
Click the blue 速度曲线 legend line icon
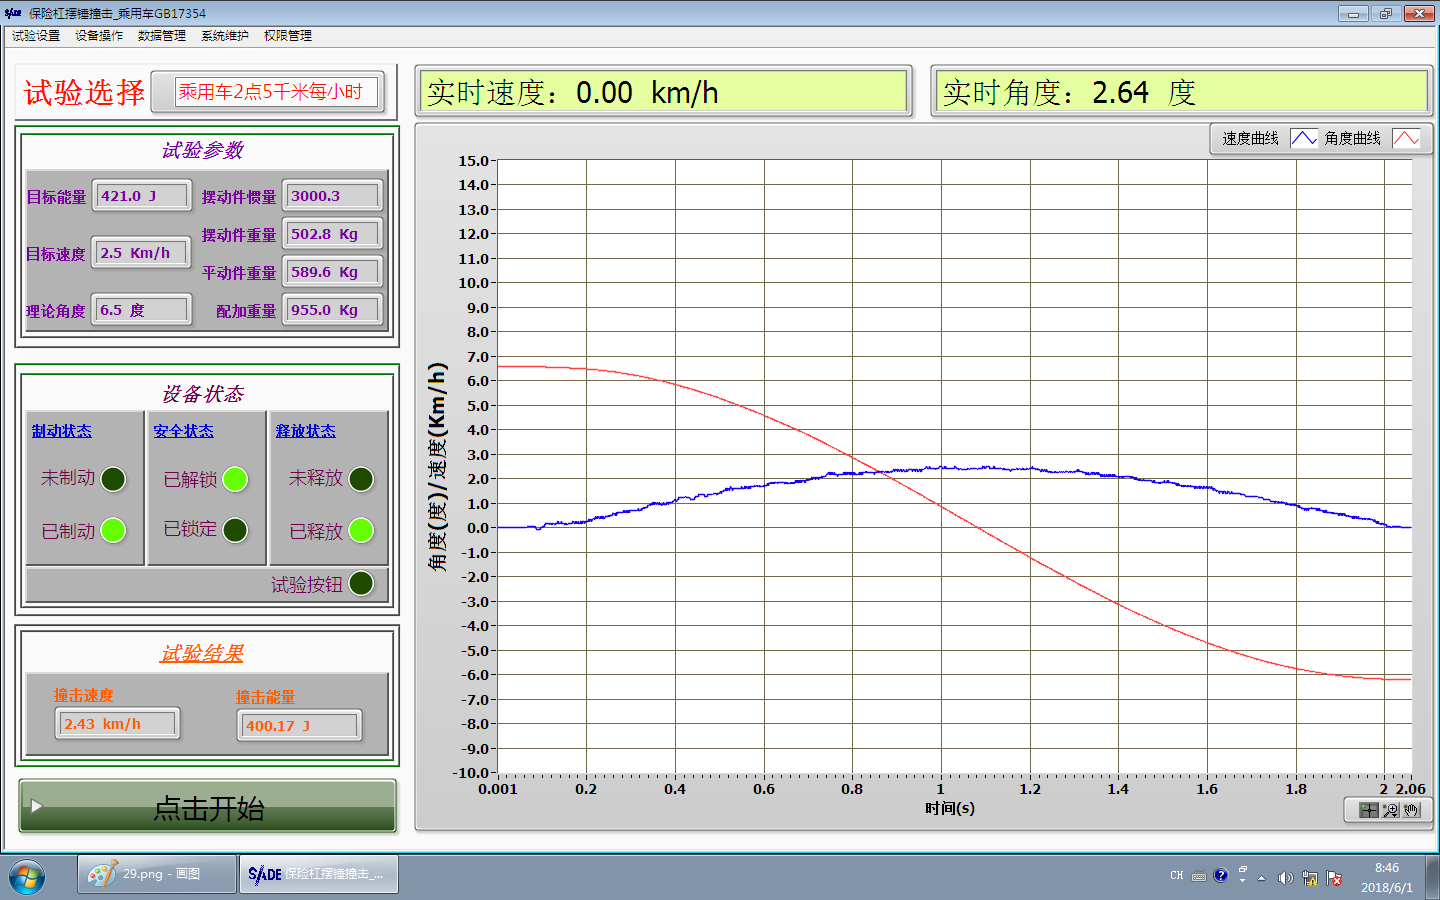click(x=1304, y=138)
